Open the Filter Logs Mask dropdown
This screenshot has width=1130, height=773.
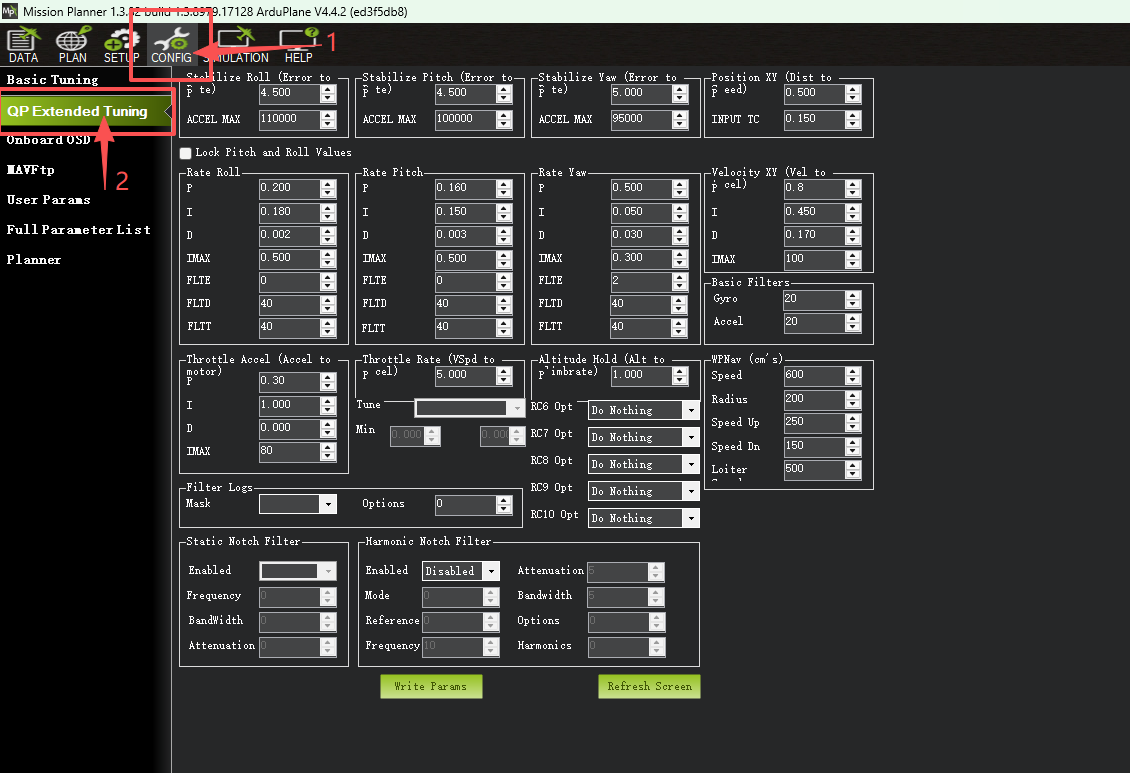click(298, 504)
